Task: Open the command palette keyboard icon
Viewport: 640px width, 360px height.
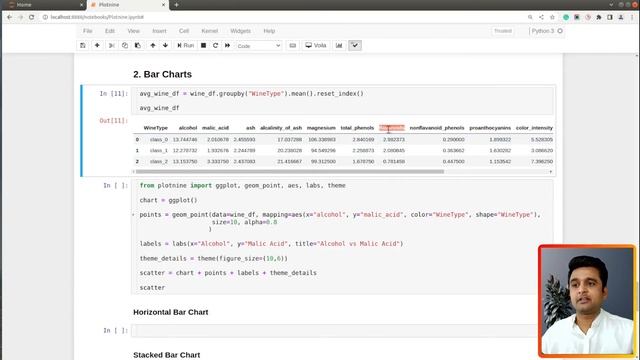Action: pos(293,45)
